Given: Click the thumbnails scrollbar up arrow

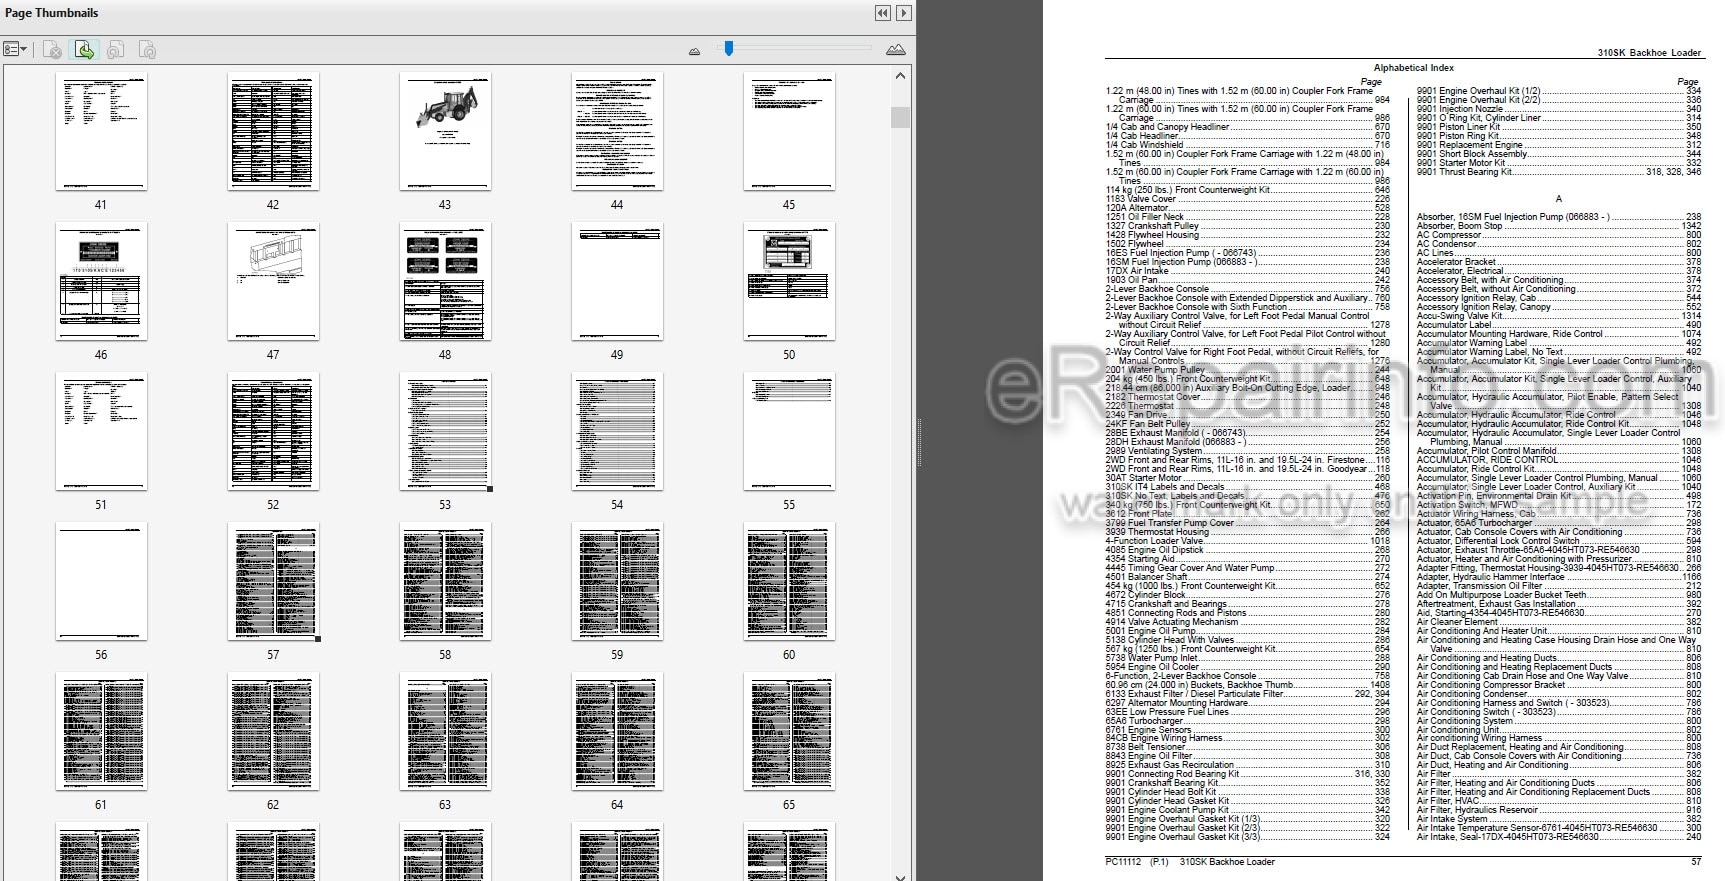Looking at the screenshot, I should pyautogui.click(x=900, y=76).
